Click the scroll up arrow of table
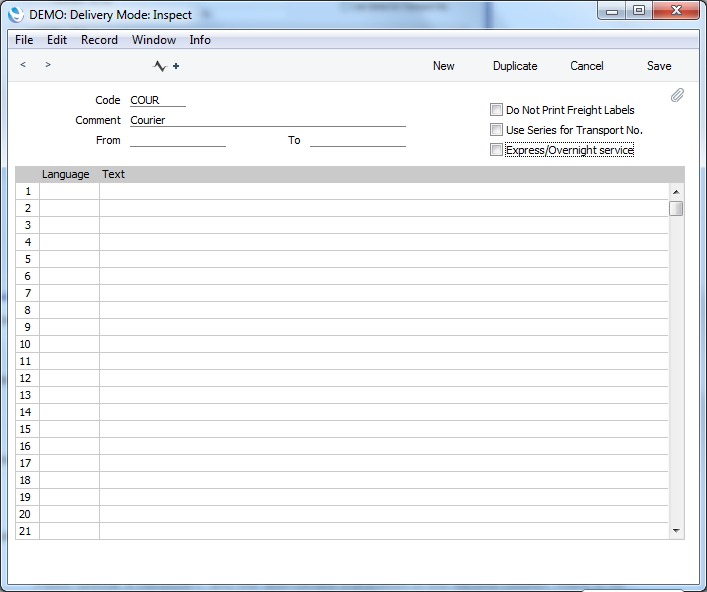Screen dimensions: 707x592 676,192
